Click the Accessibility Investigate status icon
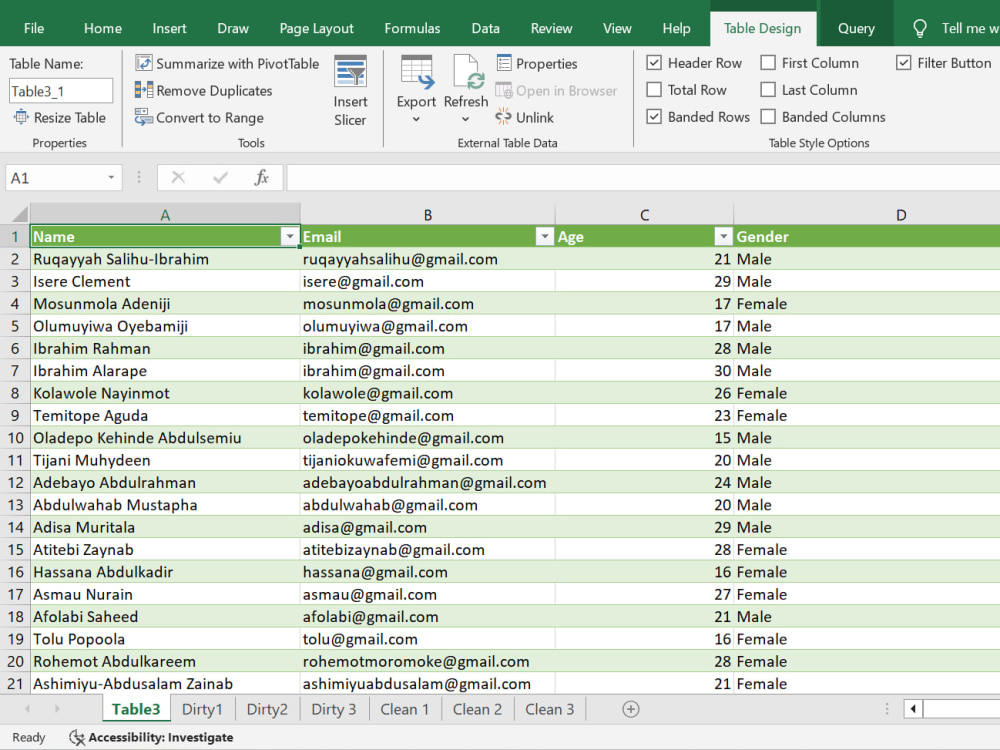 click(77, 737)
